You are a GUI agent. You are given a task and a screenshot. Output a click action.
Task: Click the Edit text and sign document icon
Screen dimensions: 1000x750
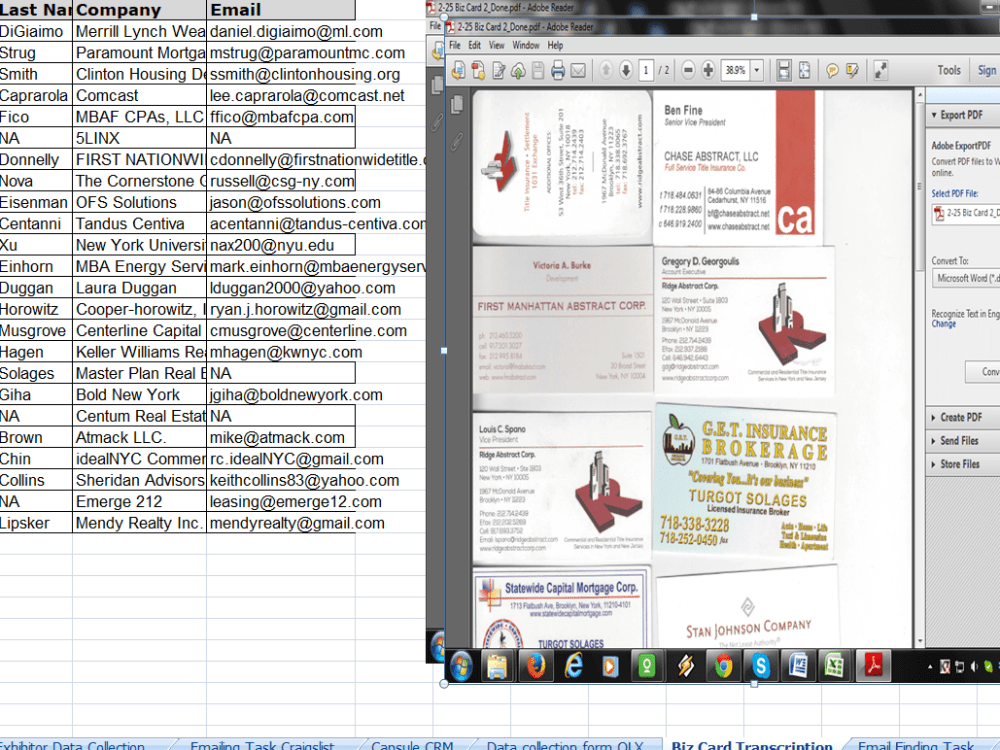(499, 70)
